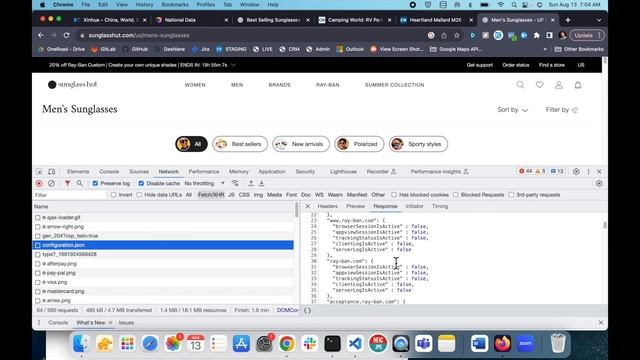Enable Hide data URLs checkbox
Viewport: 640px width, 360px height.
pos(139,195)
